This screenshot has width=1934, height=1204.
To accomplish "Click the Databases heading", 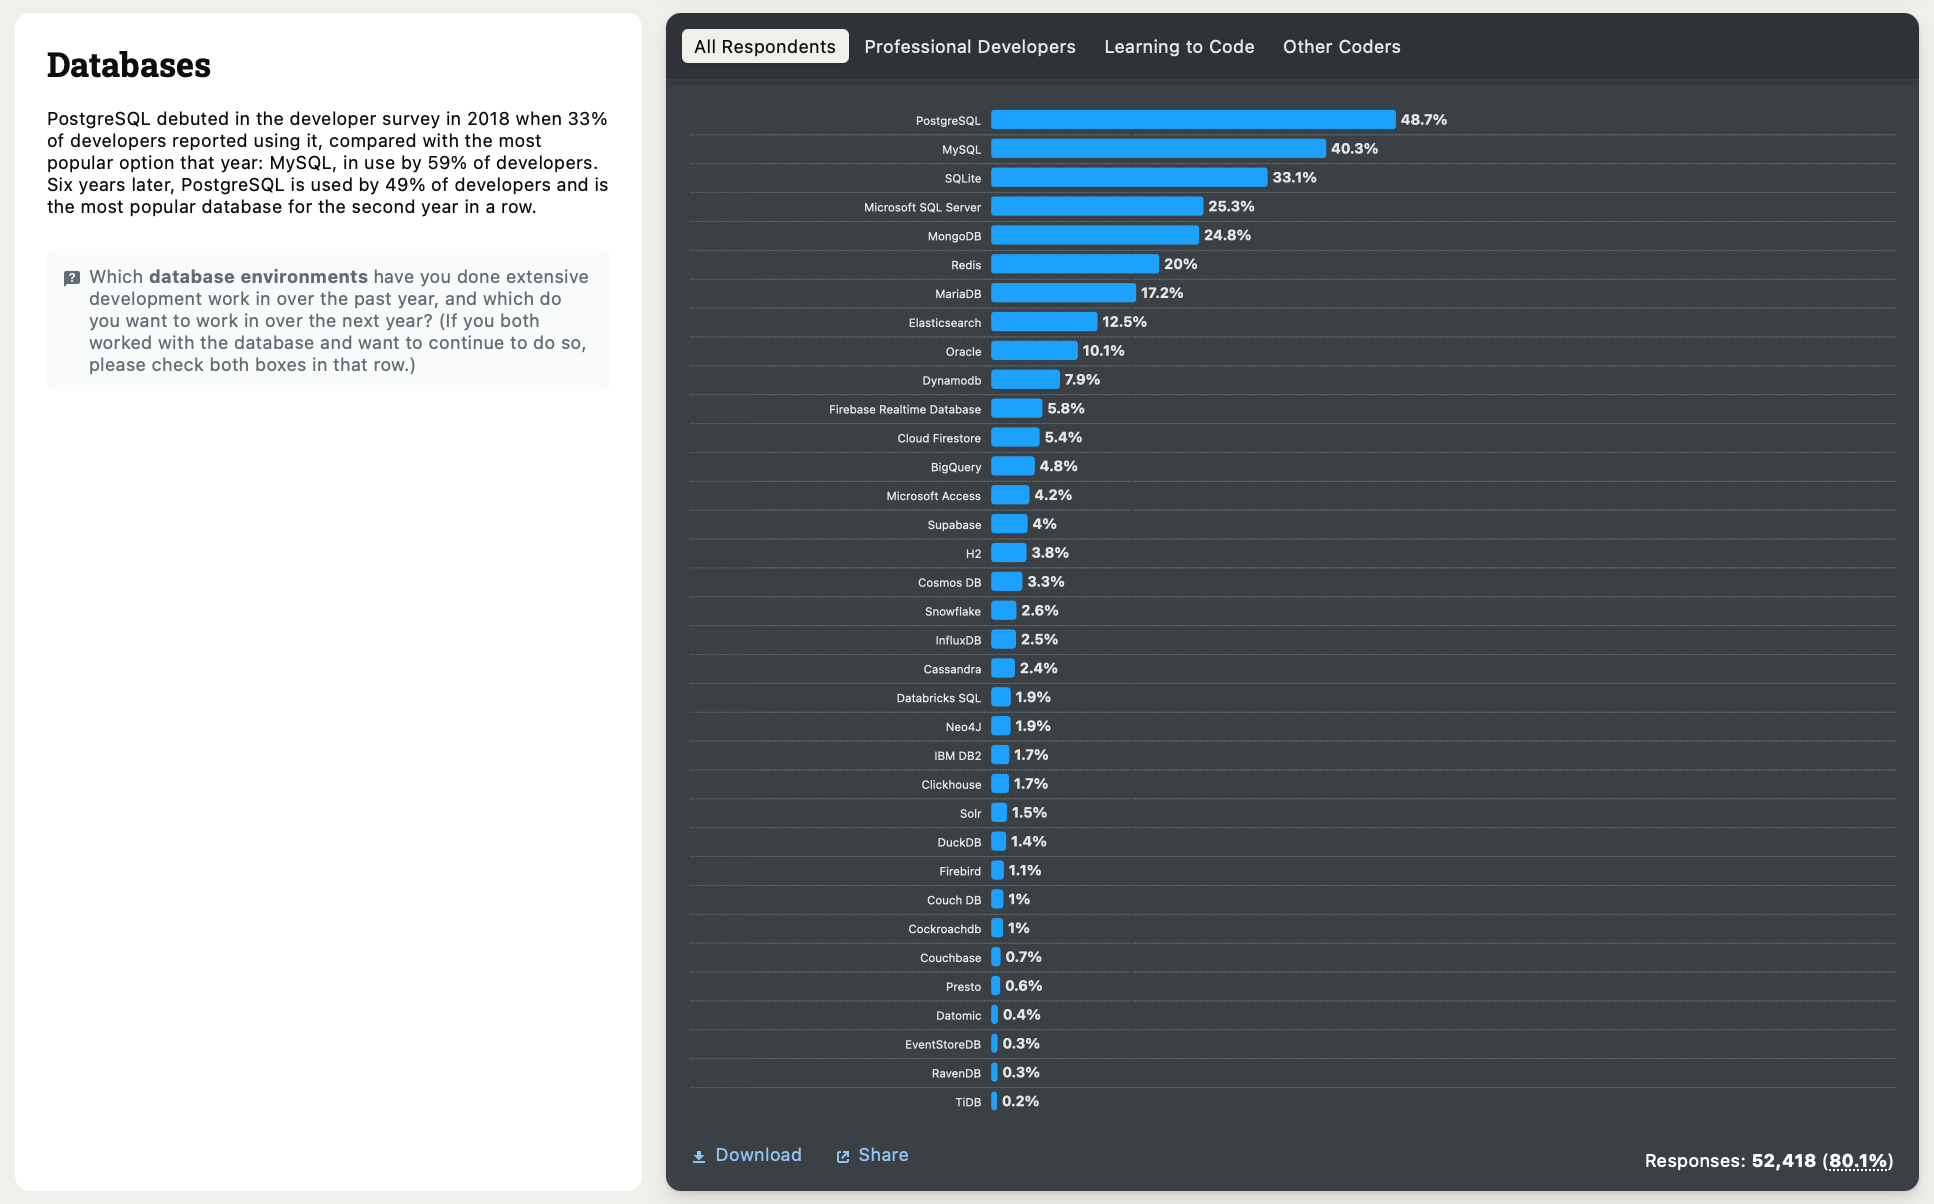I will point(129,64).
